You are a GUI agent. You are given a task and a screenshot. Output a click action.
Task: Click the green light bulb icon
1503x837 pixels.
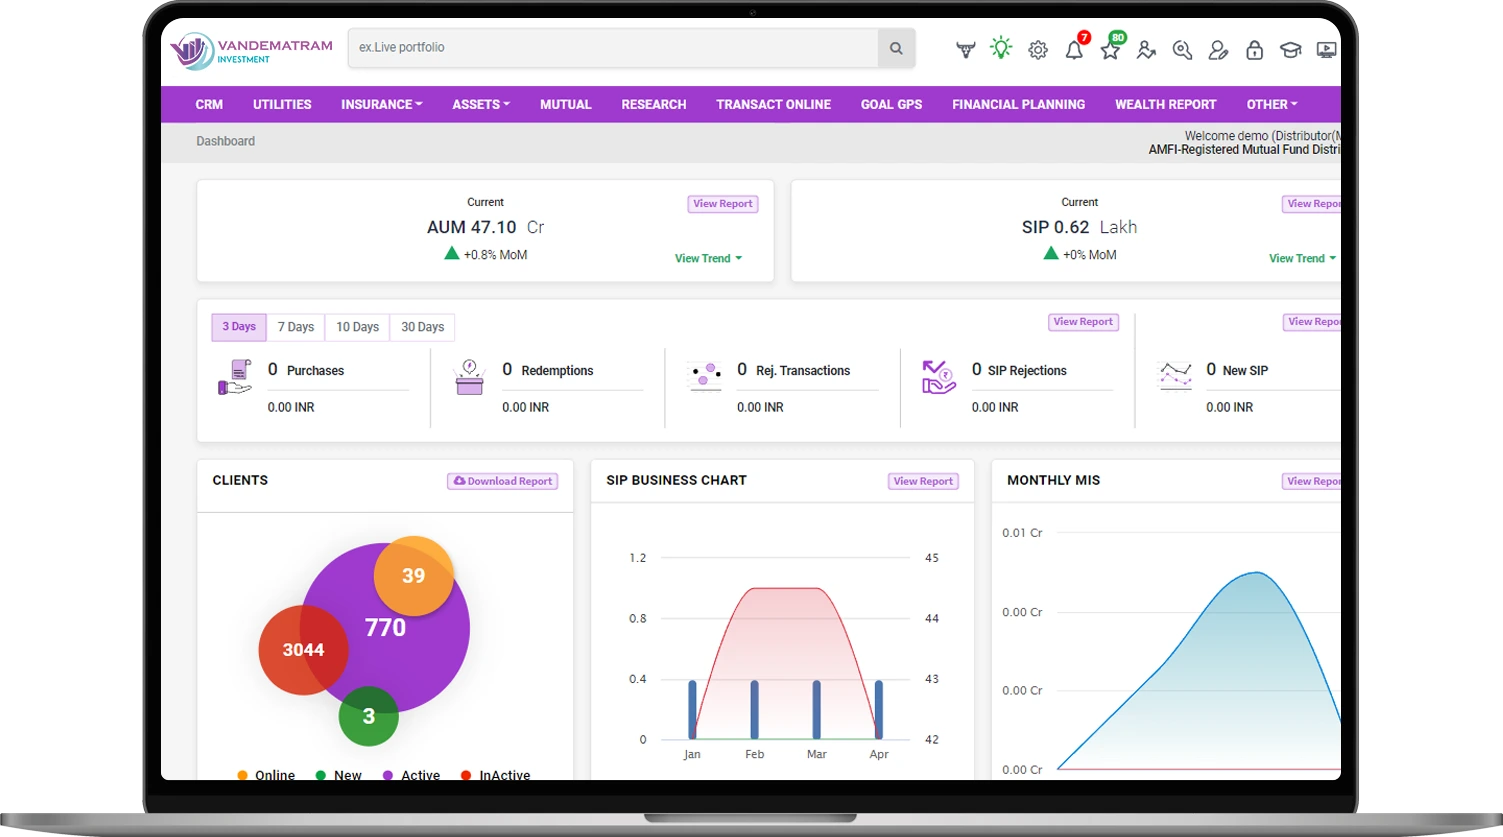click(x=1001, y=48)
